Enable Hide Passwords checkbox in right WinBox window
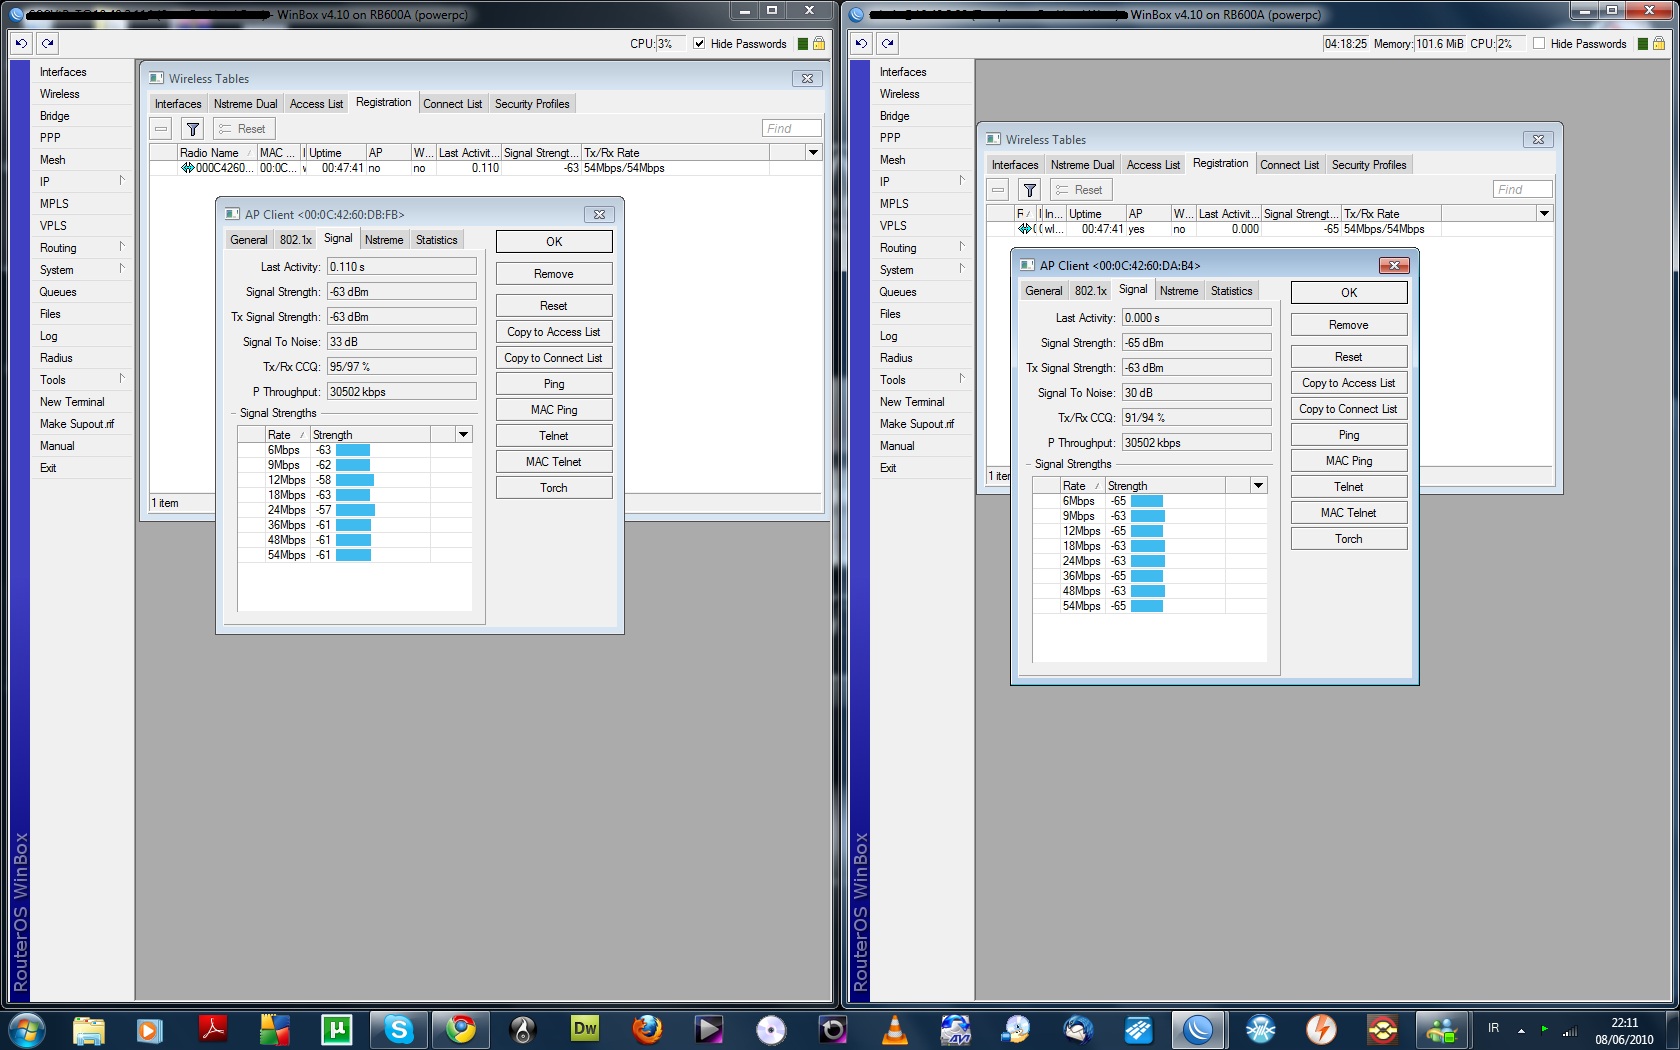The image size is (1680, 1050). click(1539, 44)
